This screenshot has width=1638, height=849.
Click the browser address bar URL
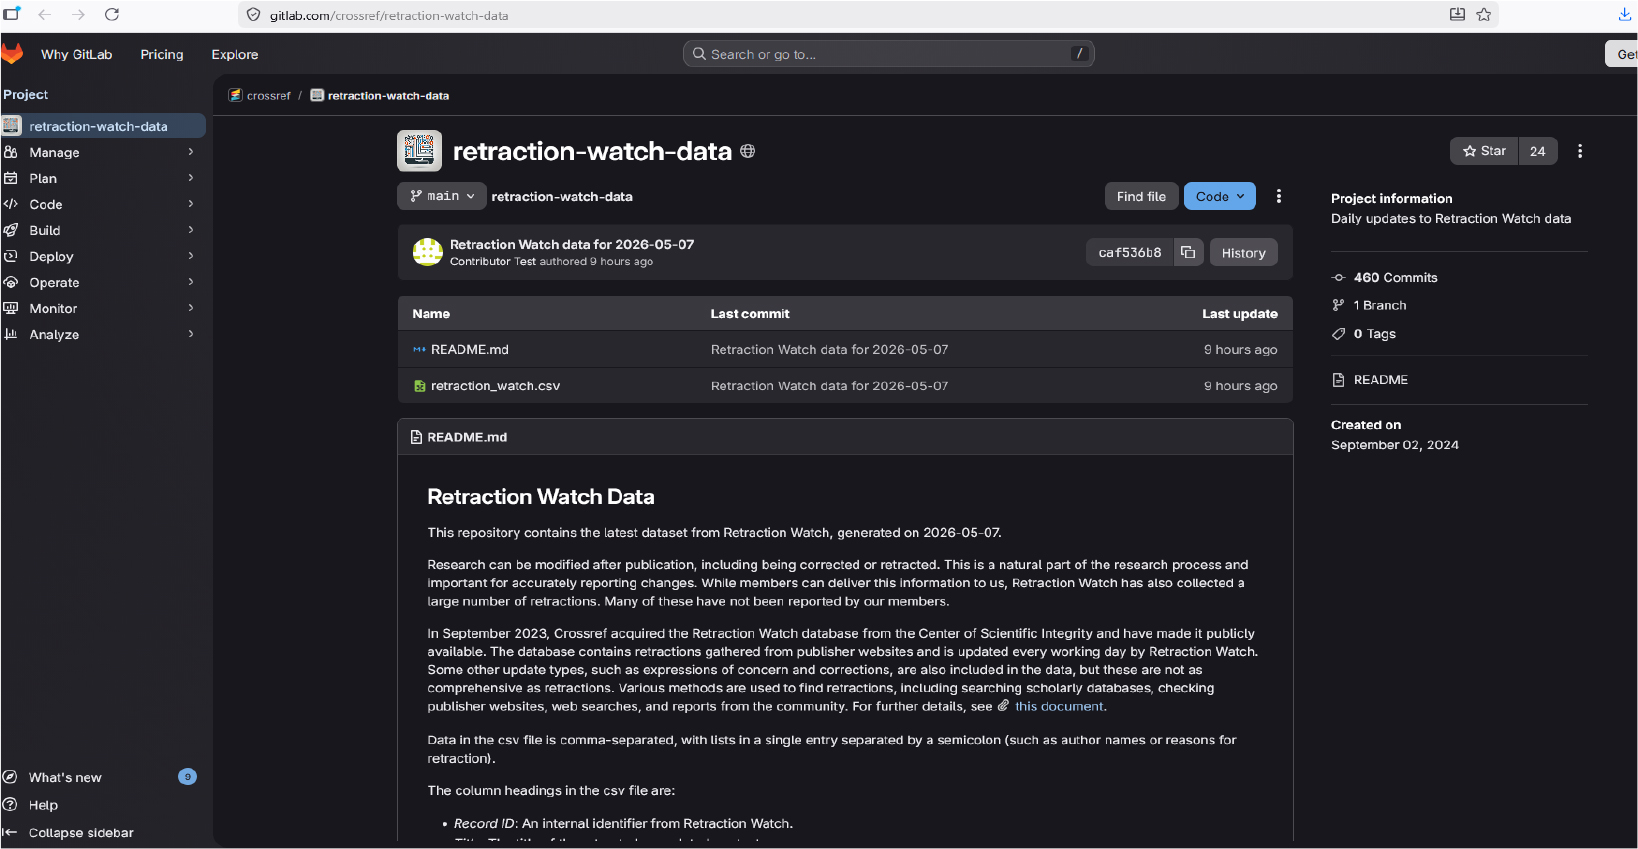pos(389,15)
